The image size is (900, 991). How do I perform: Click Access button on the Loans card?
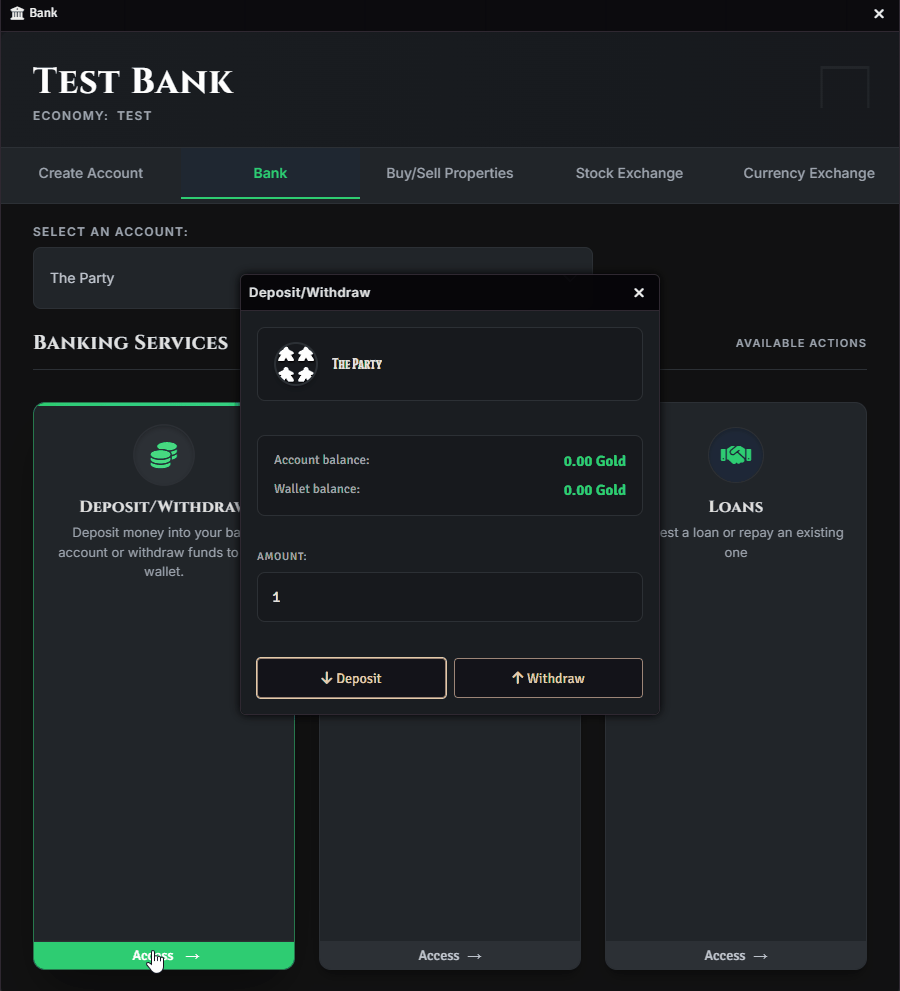click(x=736, y=956)
